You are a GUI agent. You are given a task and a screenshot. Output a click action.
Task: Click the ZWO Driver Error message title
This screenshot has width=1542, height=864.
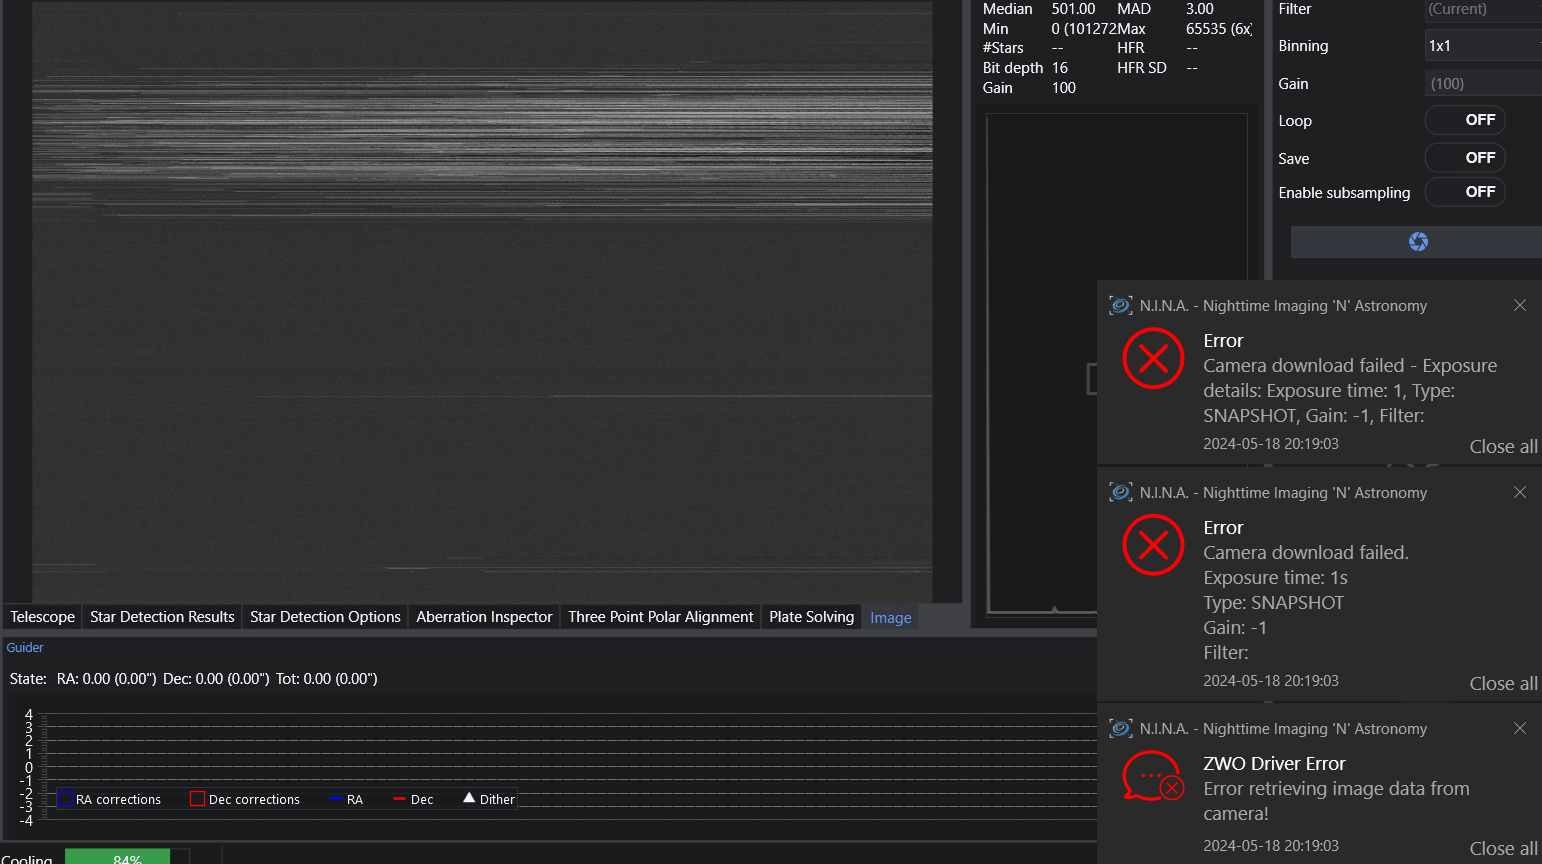coord(1274,764)
